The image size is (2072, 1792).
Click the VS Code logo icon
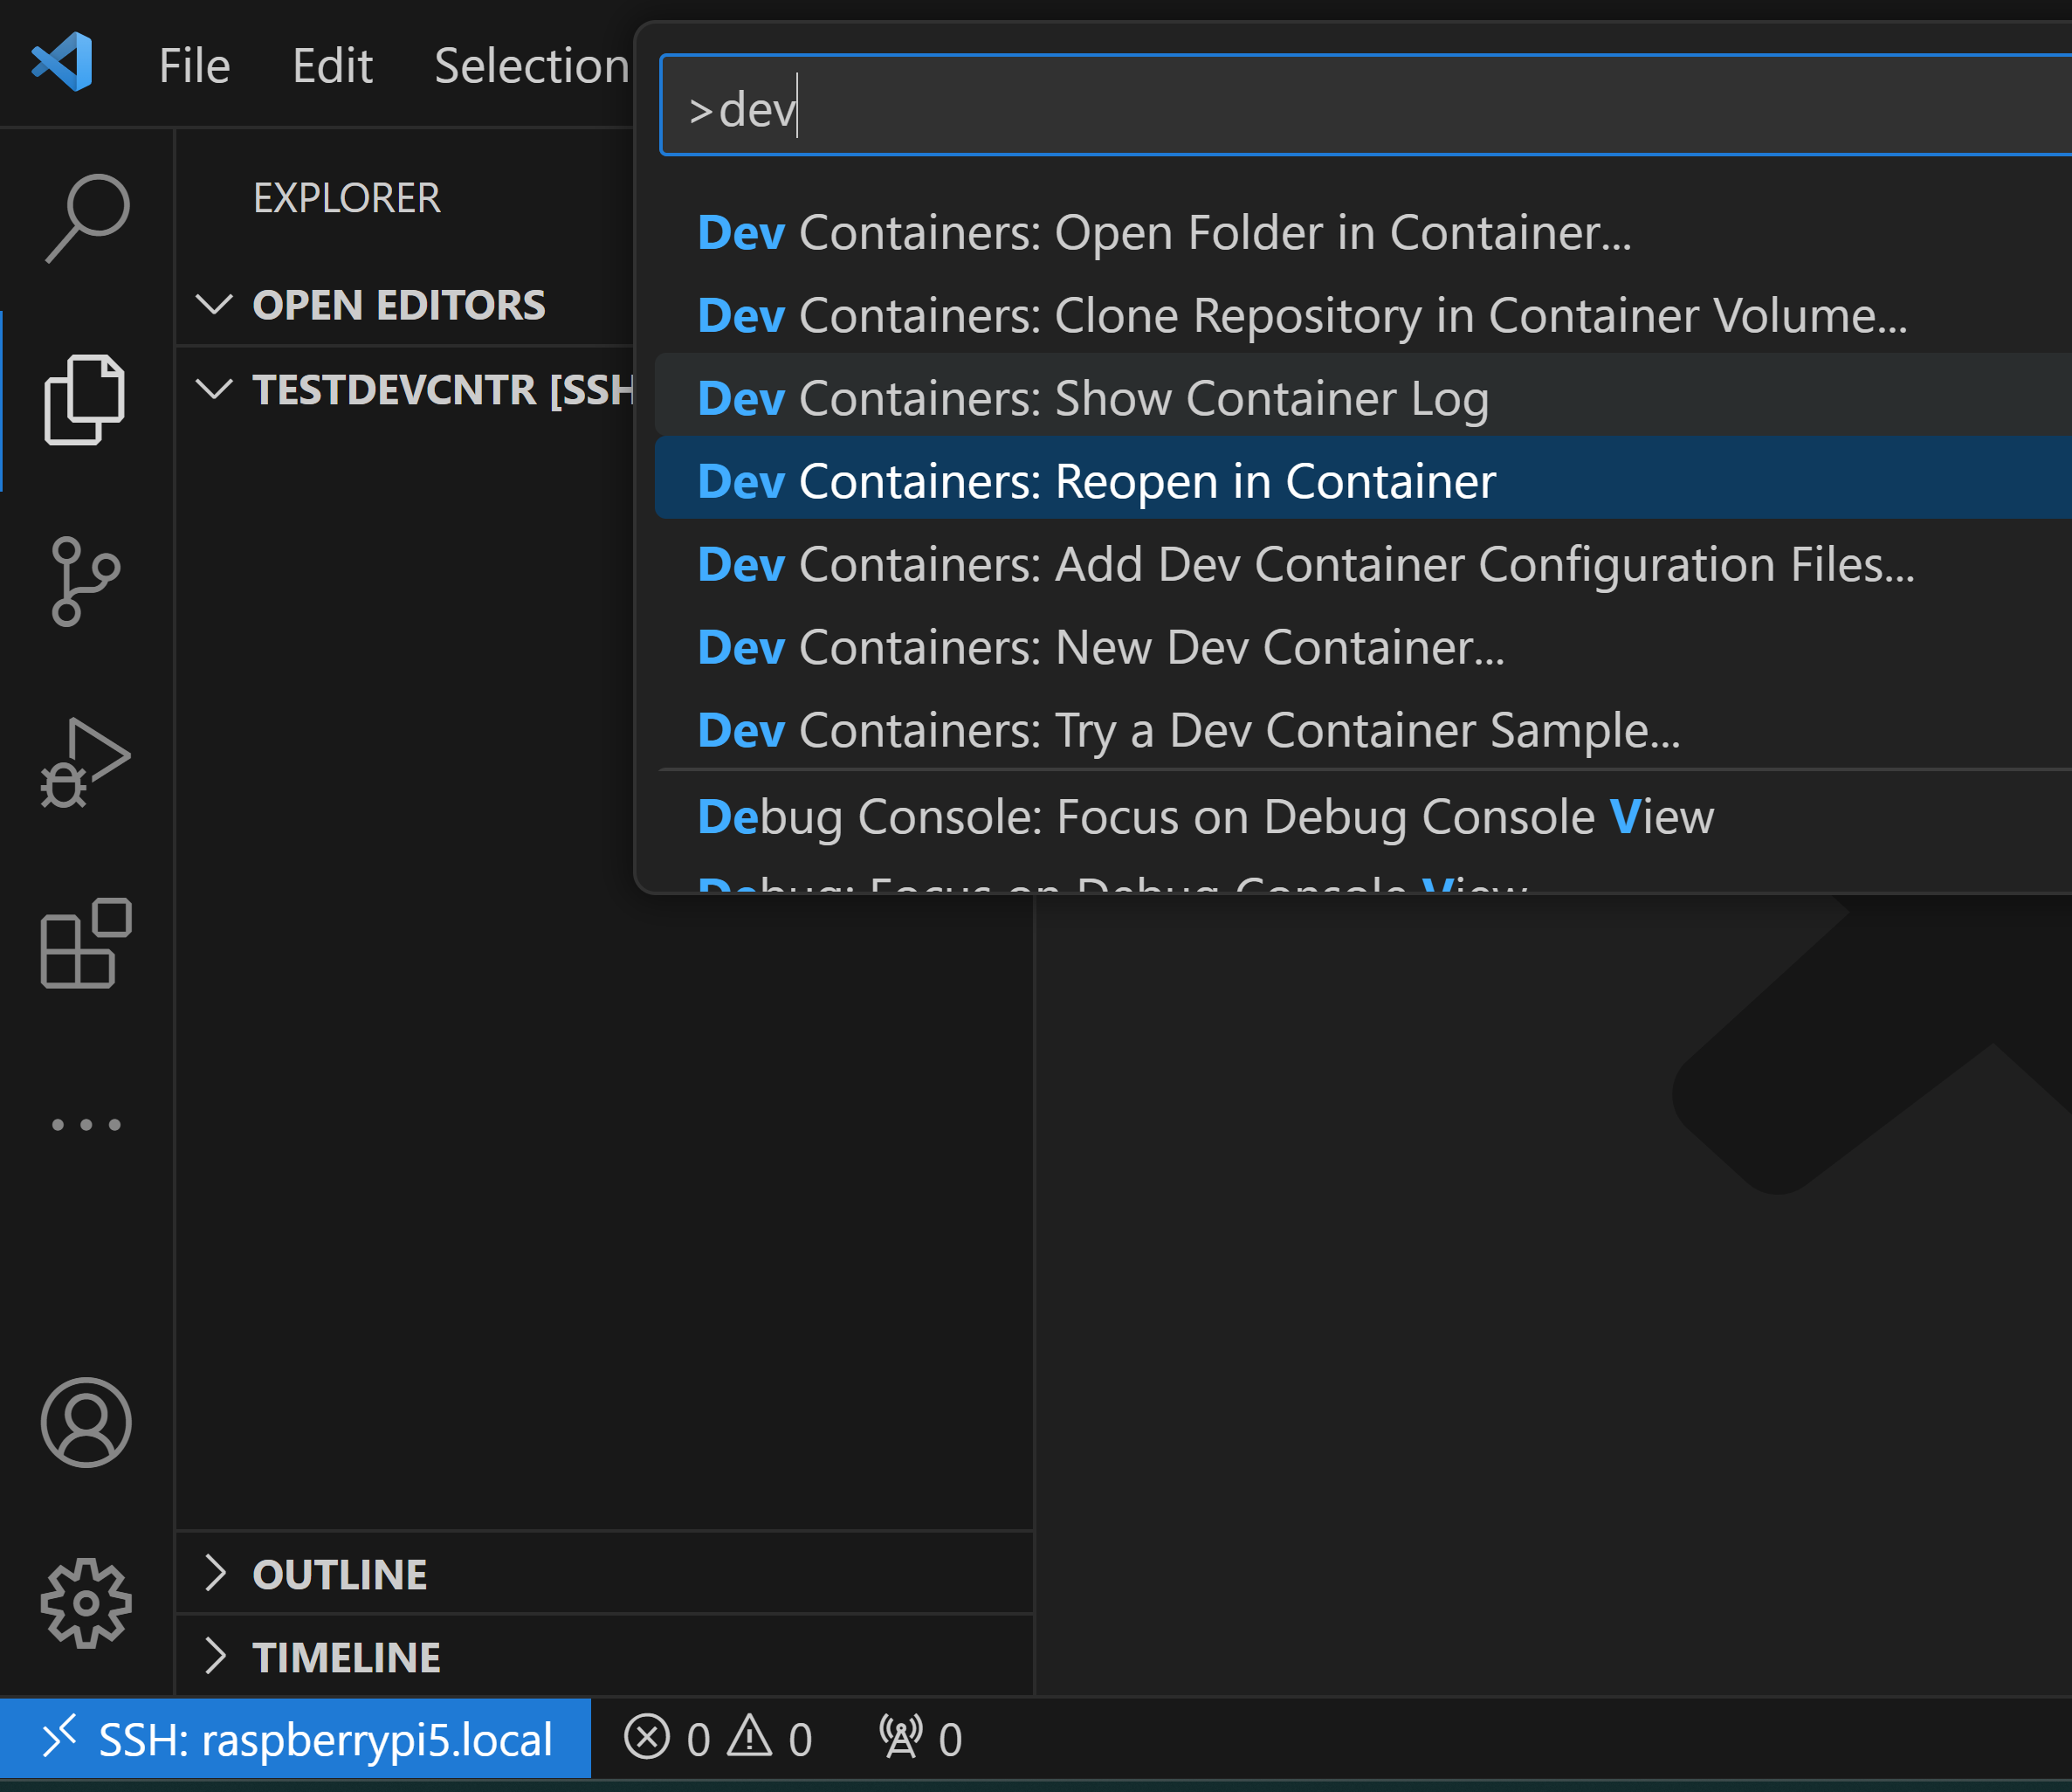pos(62,62)
